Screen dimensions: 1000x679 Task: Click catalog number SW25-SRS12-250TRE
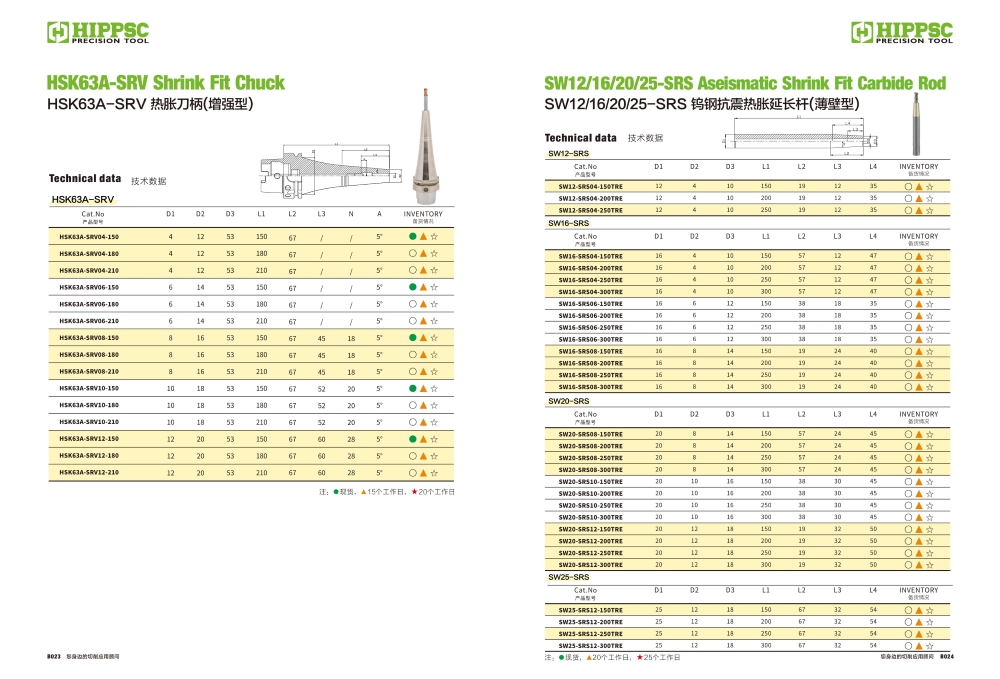tap(591, 634)
